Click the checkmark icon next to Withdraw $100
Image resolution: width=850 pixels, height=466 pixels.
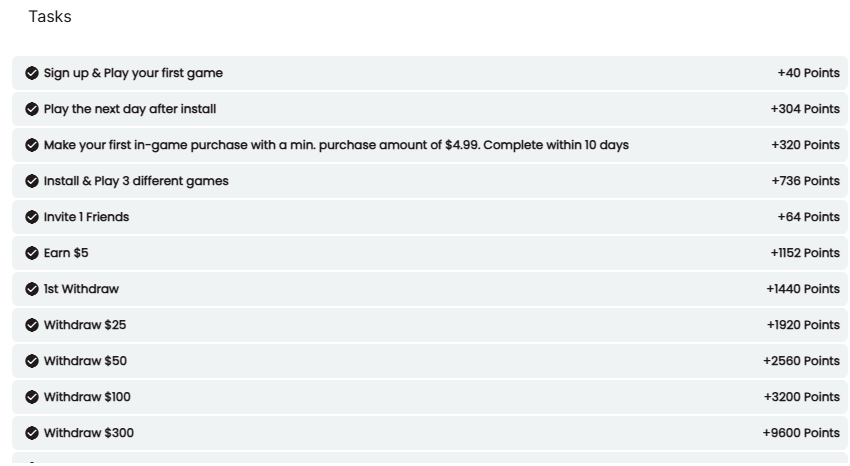coord(32,397)
